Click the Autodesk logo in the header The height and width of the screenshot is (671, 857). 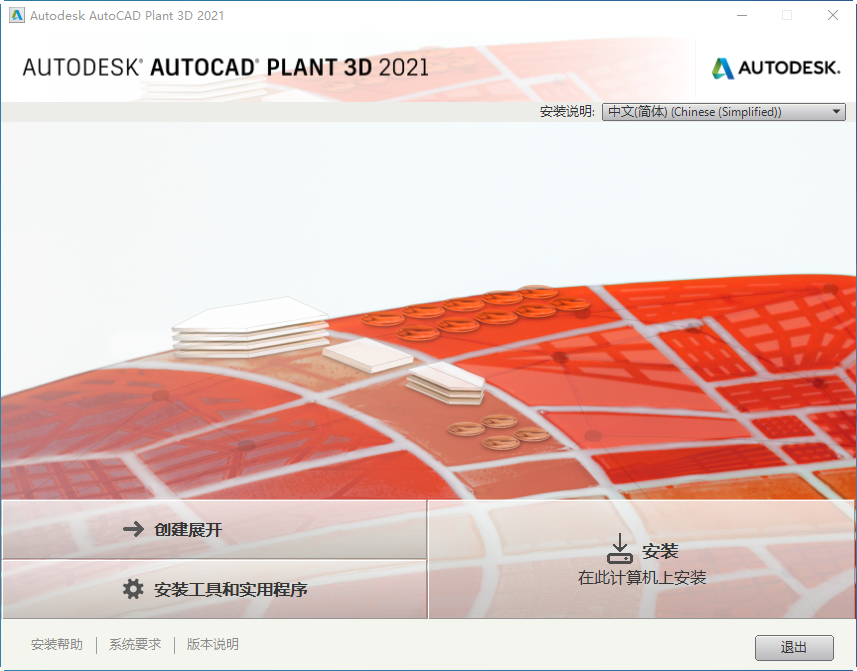point(776,68)
